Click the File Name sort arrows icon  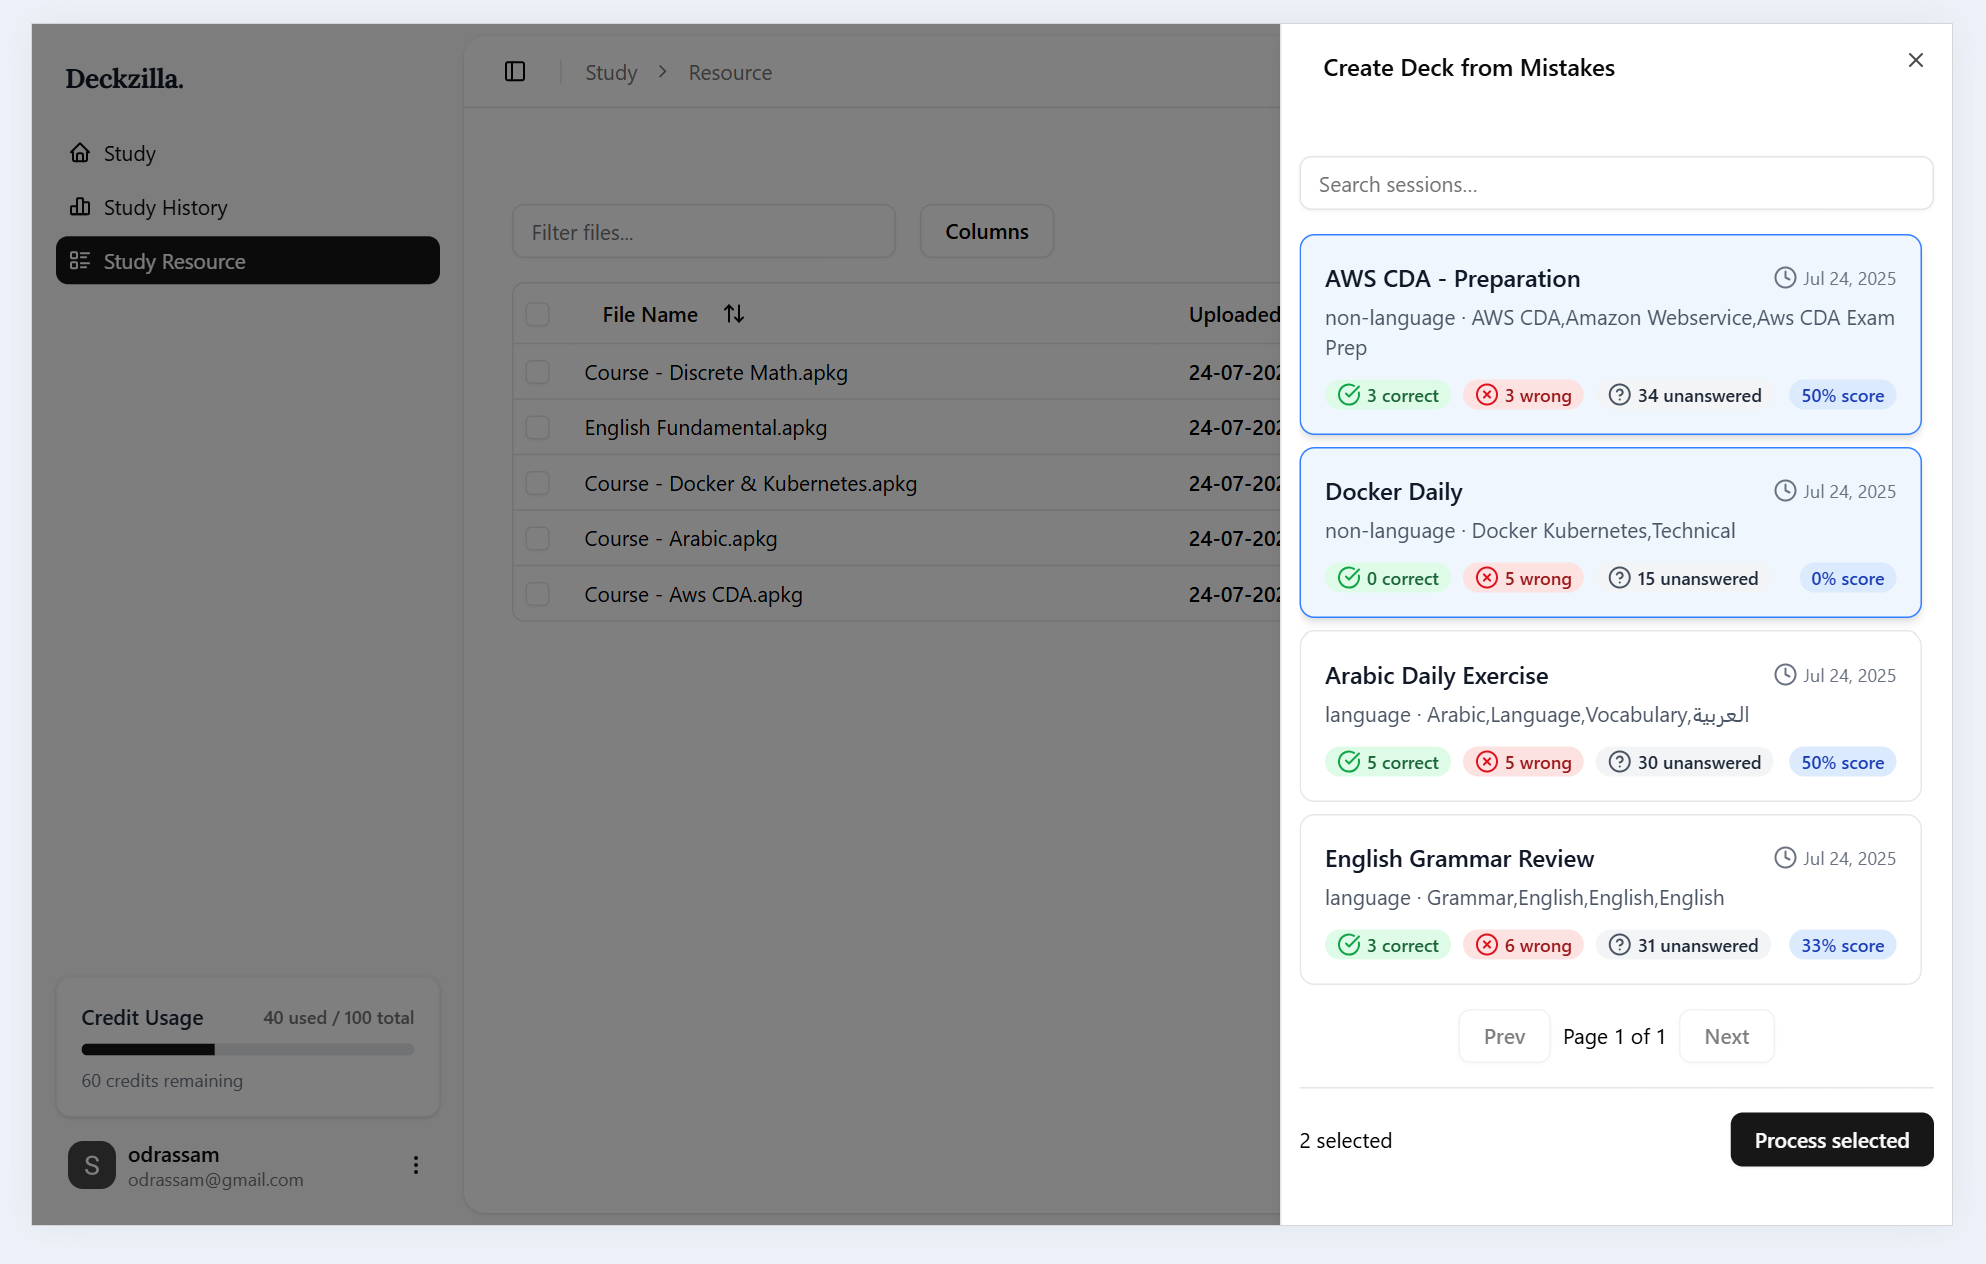pyautogui.click(x=734, y=314)
